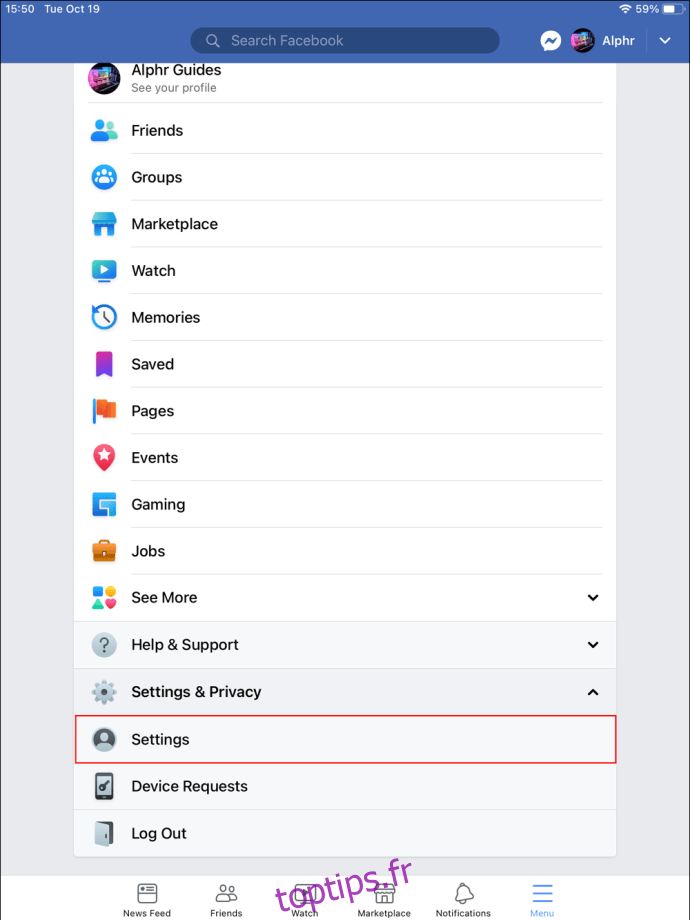The image size is (690, 920).
Task: Select the Settings option
Action: [x=346, y=739]
